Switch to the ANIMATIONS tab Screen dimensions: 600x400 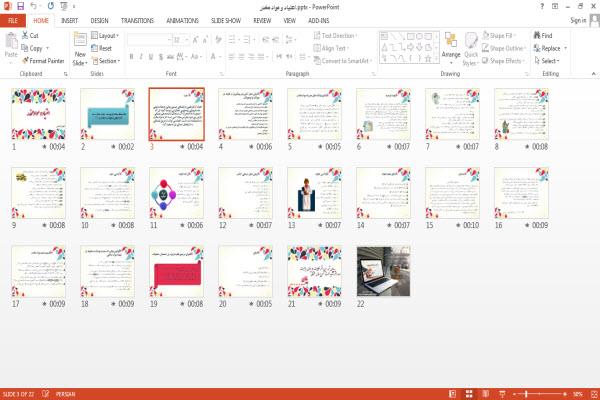coord(183,21)
